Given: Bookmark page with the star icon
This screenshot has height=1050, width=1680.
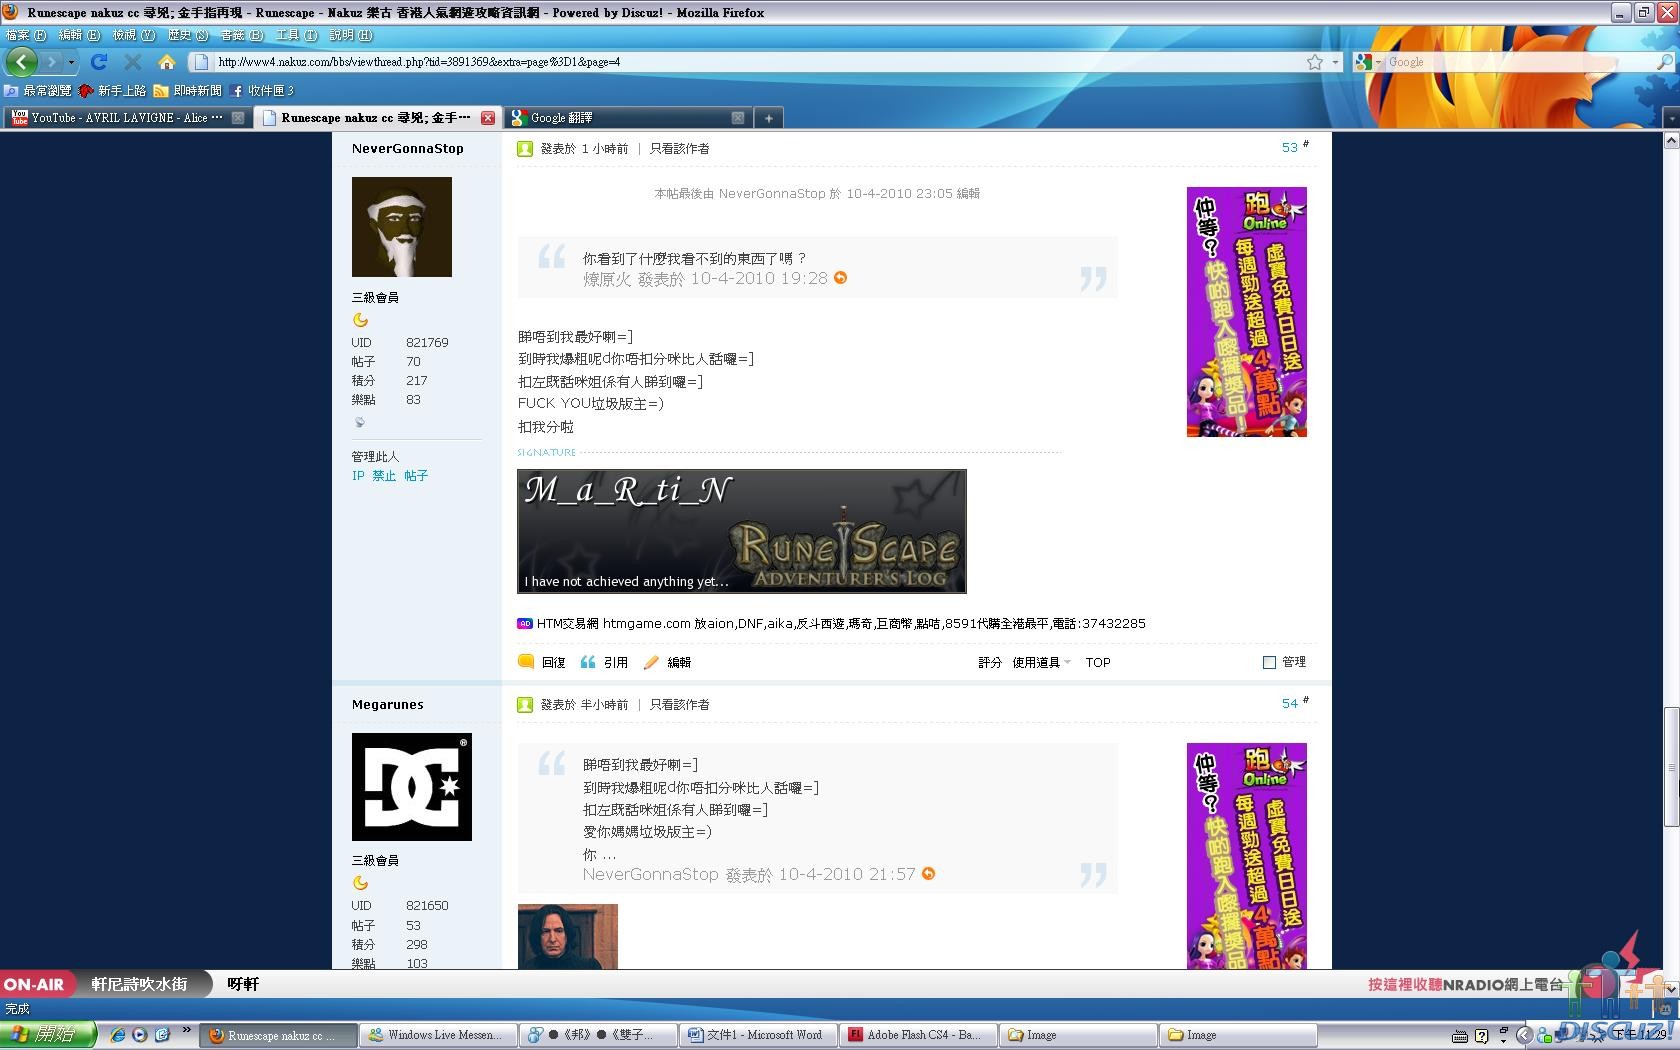Looking at the screenshot, I should coord(1314,62).
